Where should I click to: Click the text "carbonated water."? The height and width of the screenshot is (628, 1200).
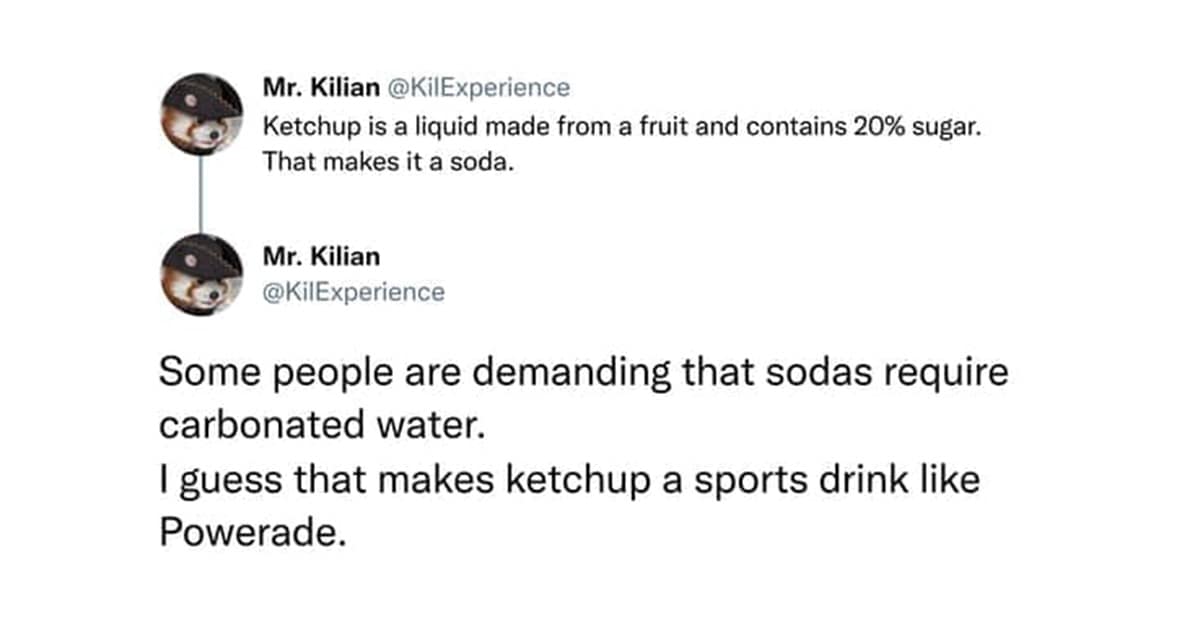click(322, 425)
